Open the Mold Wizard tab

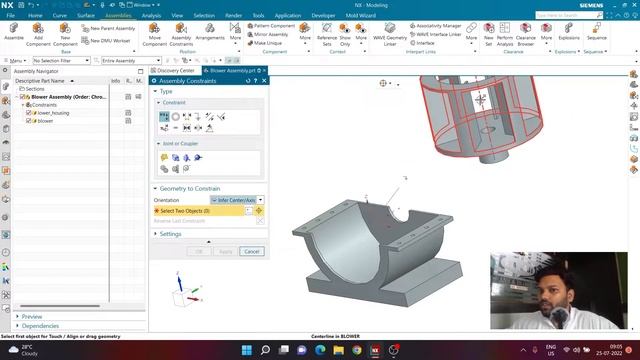coord(360,16)
